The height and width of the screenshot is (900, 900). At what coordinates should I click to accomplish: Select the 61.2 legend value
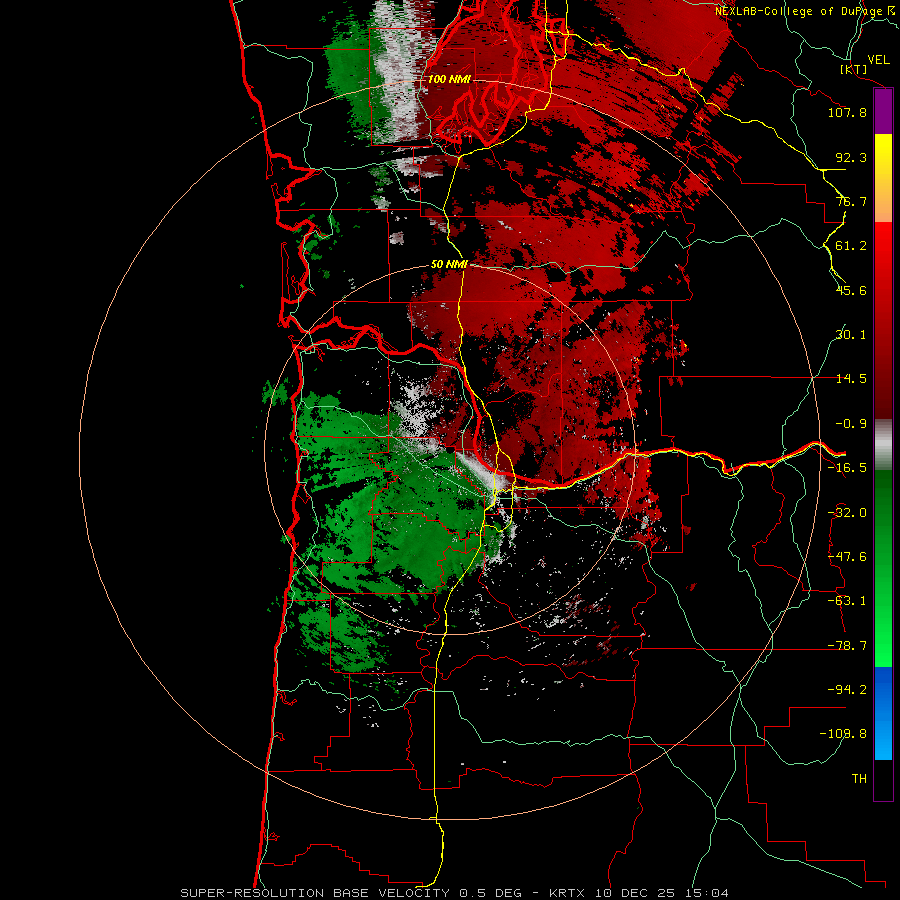851,246
